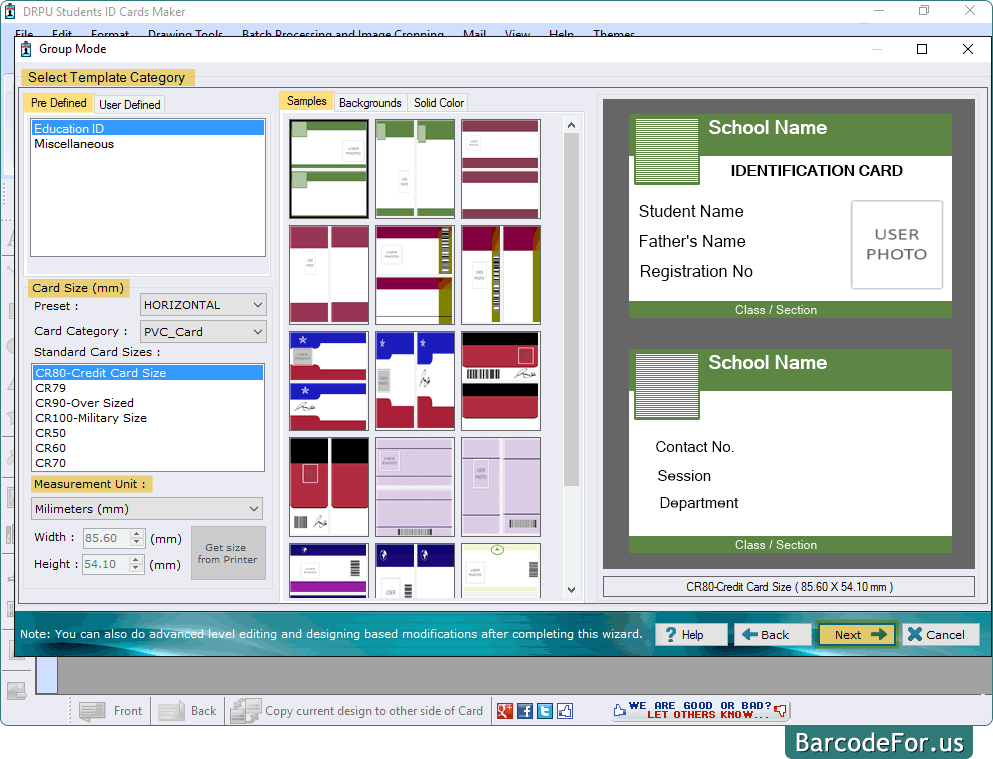Open the Drawing Tools menu

[x=185, y=33]
